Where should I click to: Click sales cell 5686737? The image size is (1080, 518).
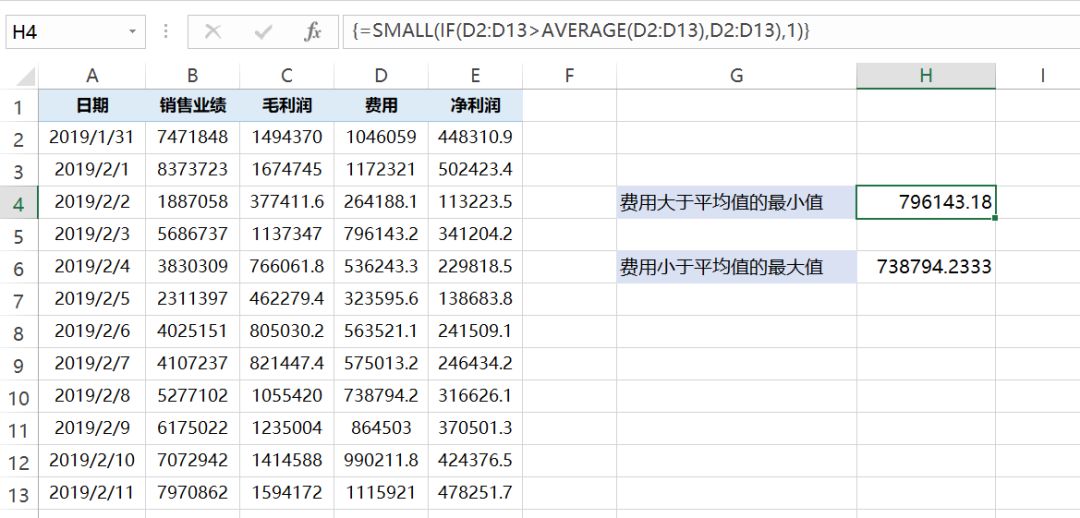pos(192,234)
